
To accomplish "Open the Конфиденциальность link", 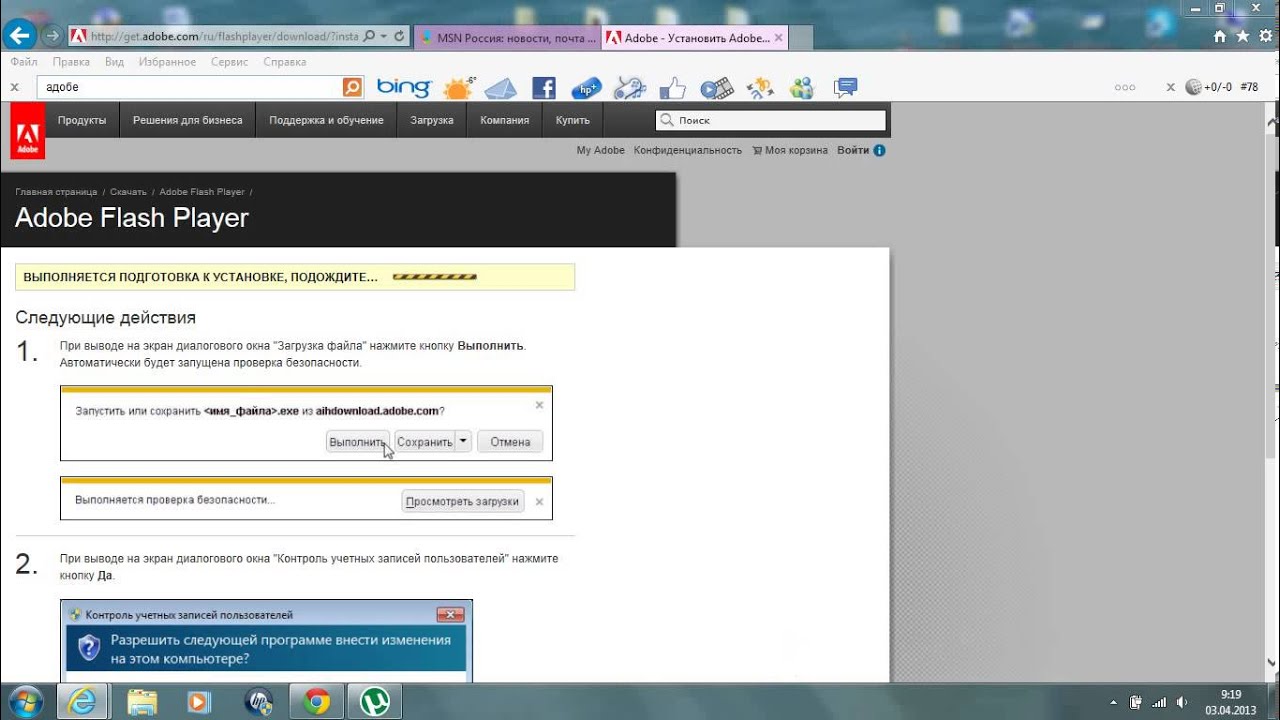I will pyautogui.click(x=688, y=150).
